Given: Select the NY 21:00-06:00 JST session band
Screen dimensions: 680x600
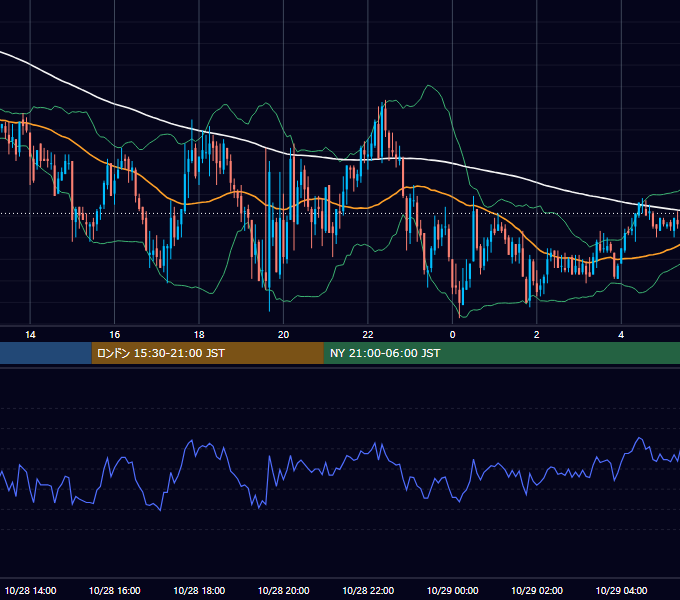Looking at the screenshot, I should click(x=502, y=353).
